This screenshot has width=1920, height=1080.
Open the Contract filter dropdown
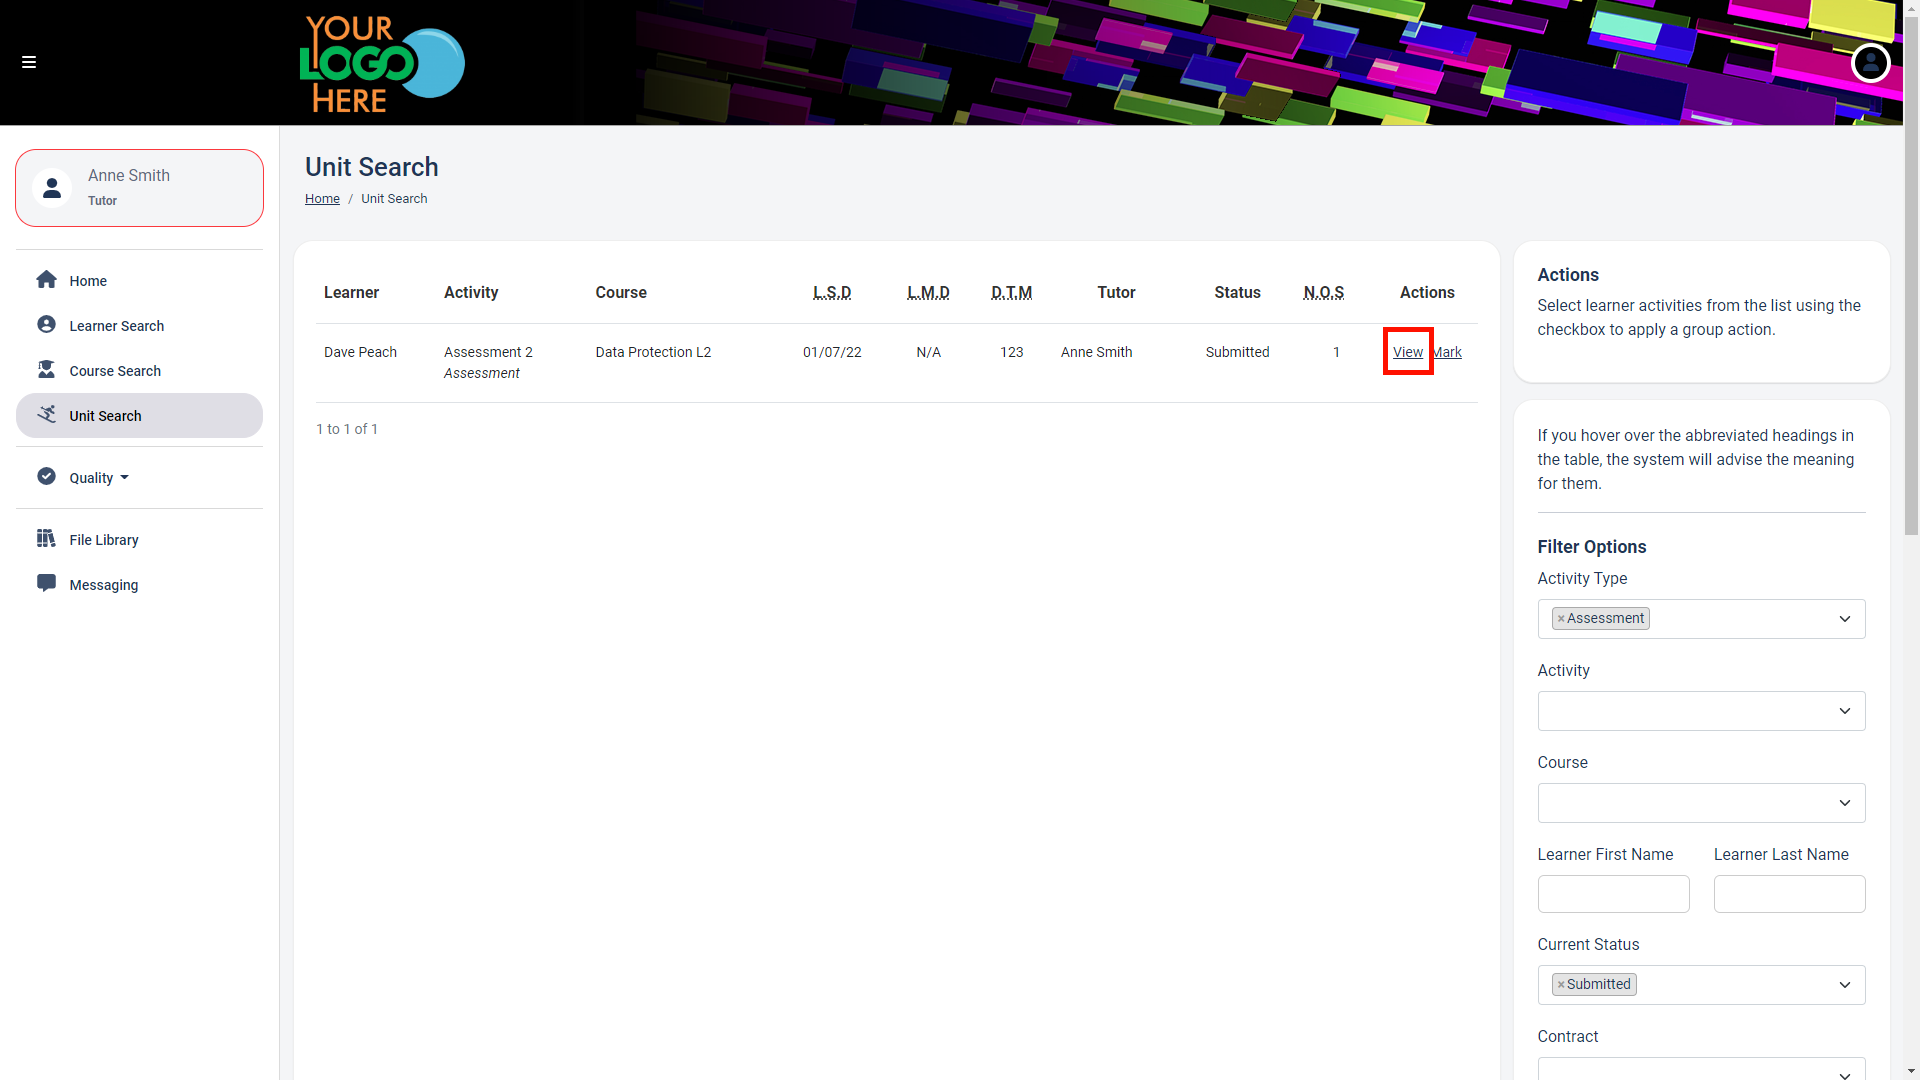[x=1701, y=1069]
